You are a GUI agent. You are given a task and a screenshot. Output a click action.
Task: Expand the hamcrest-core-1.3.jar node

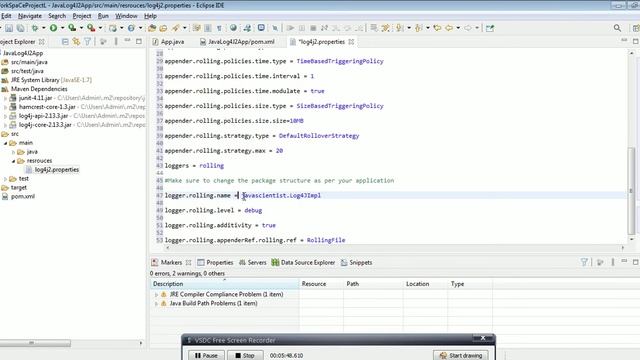pyautogui.click(x=5, y=107)
